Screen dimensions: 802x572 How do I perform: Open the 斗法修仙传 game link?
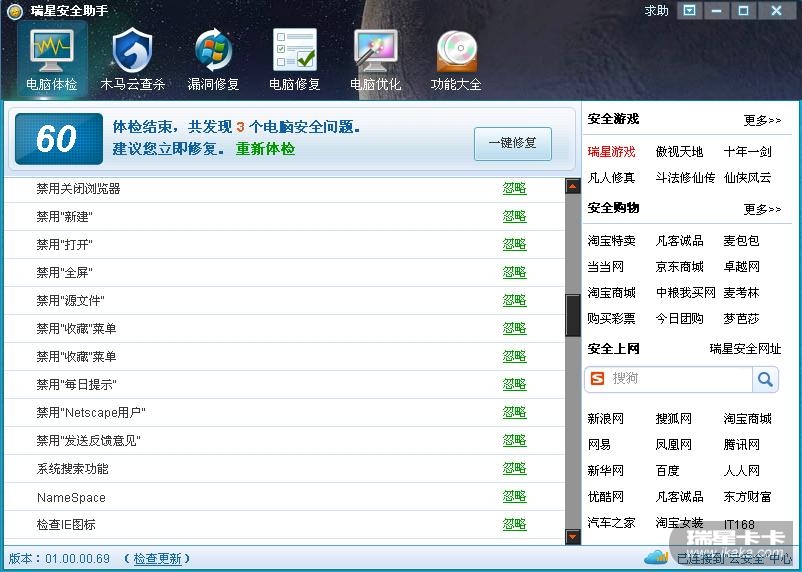[x=685, y=178]
